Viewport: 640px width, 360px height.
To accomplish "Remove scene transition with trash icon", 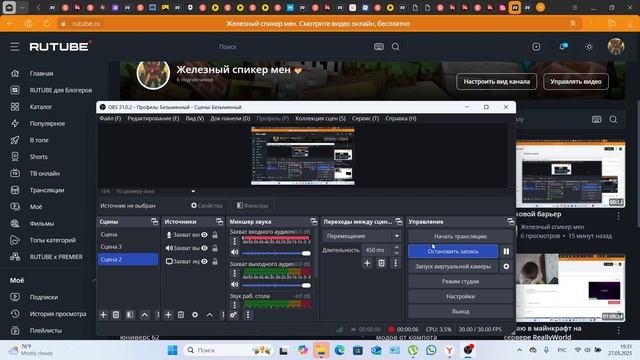I will pos(381,263).
